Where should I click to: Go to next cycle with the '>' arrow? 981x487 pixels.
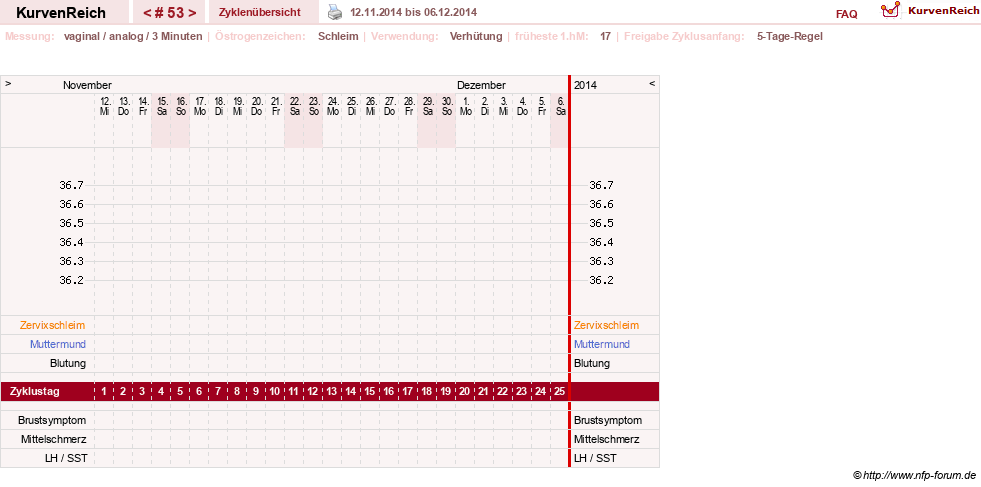point(192,13)
